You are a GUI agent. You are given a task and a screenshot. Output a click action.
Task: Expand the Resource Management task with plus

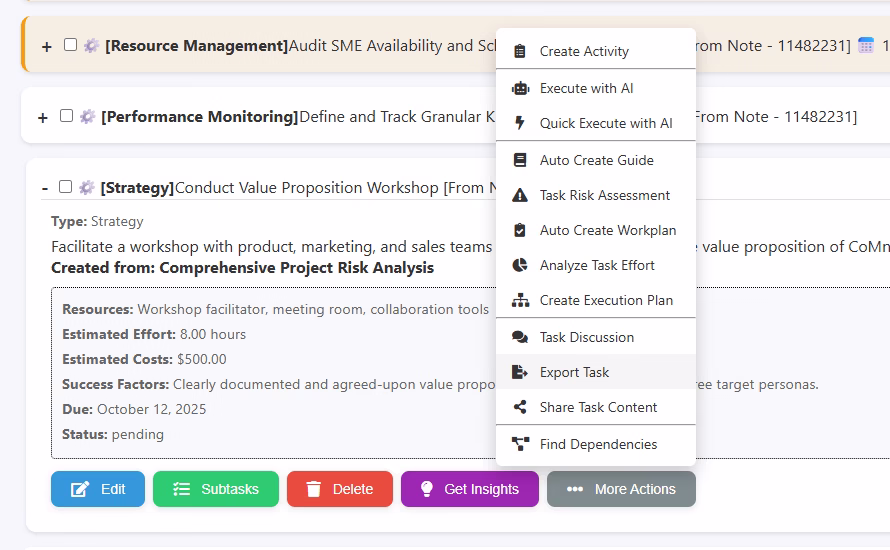pos(46,47)
